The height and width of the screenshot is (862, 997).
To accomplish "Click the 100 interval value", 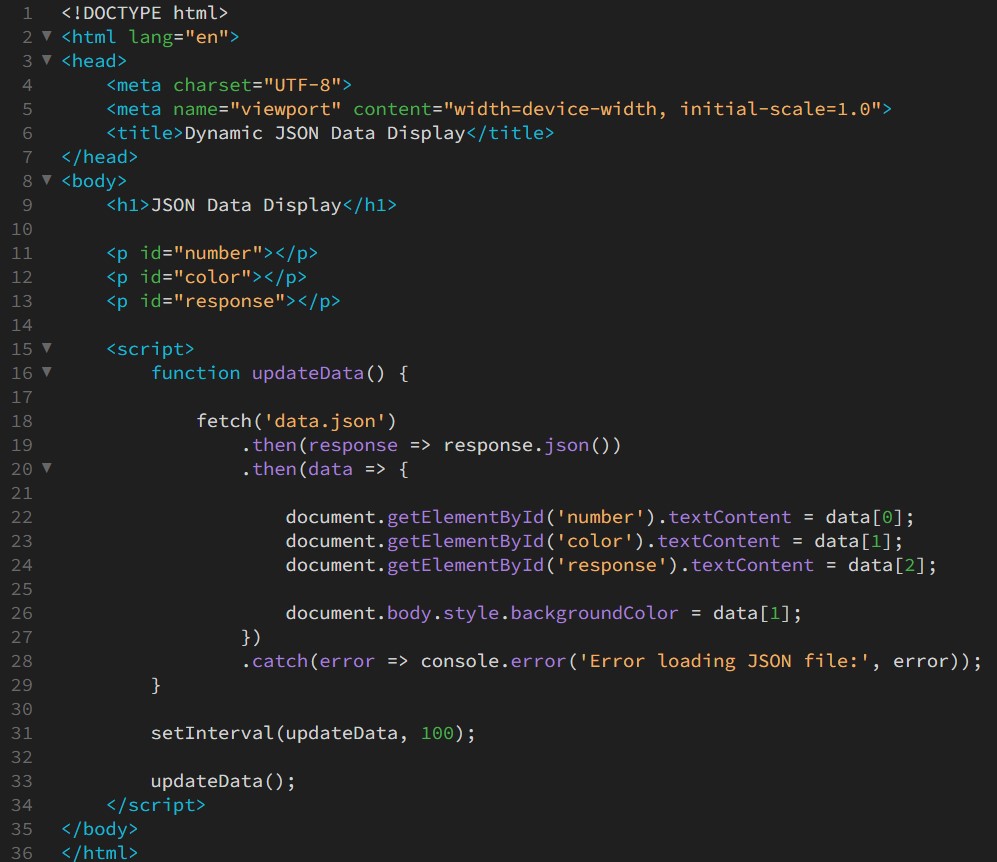I will pyautogui.click(x=437, y=733).
